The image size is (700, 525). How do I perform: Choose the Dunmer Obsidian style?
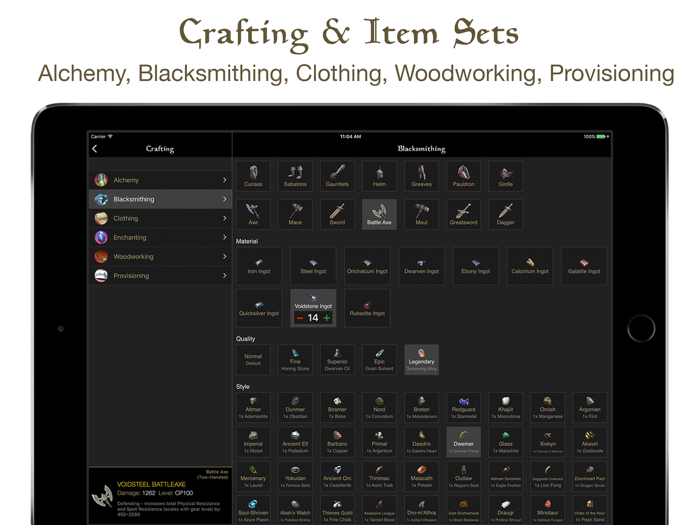(x=295, y=407)
